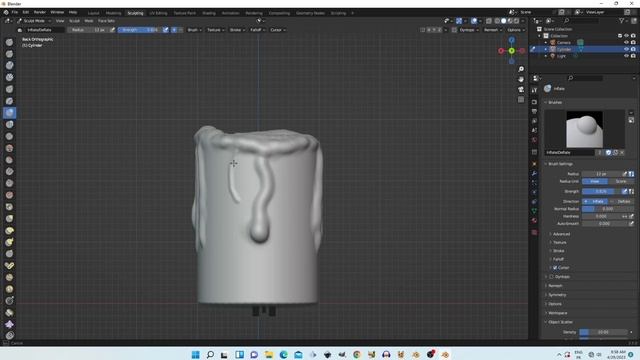
Task: Select the active Inflate brush tool
Action: (x=9, y=113)
